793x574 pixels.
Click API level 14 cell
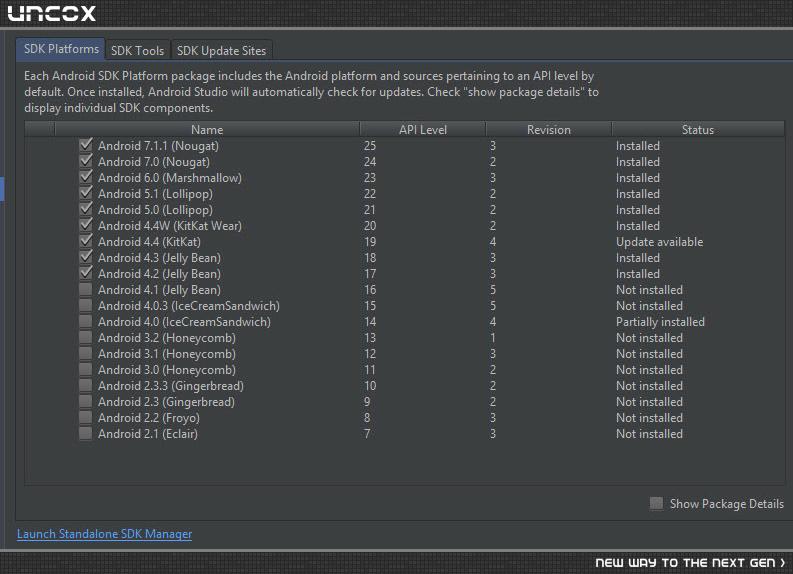(370, 322)
